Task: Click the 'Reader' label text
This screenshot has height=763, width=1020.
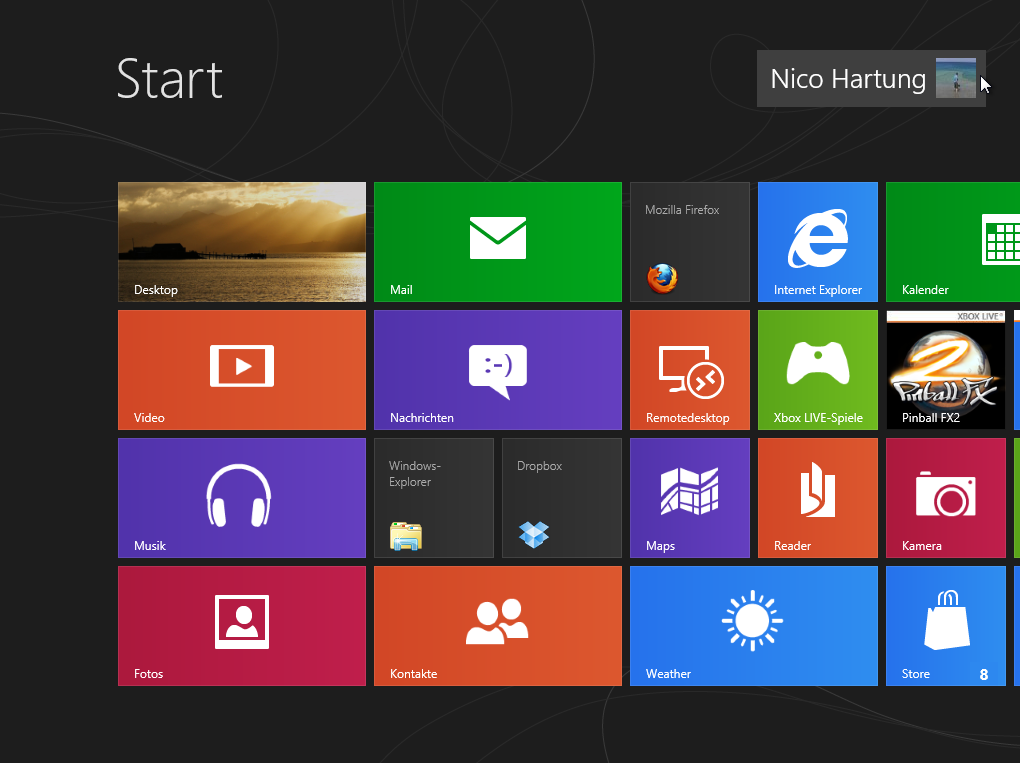Action: [792, 546]
